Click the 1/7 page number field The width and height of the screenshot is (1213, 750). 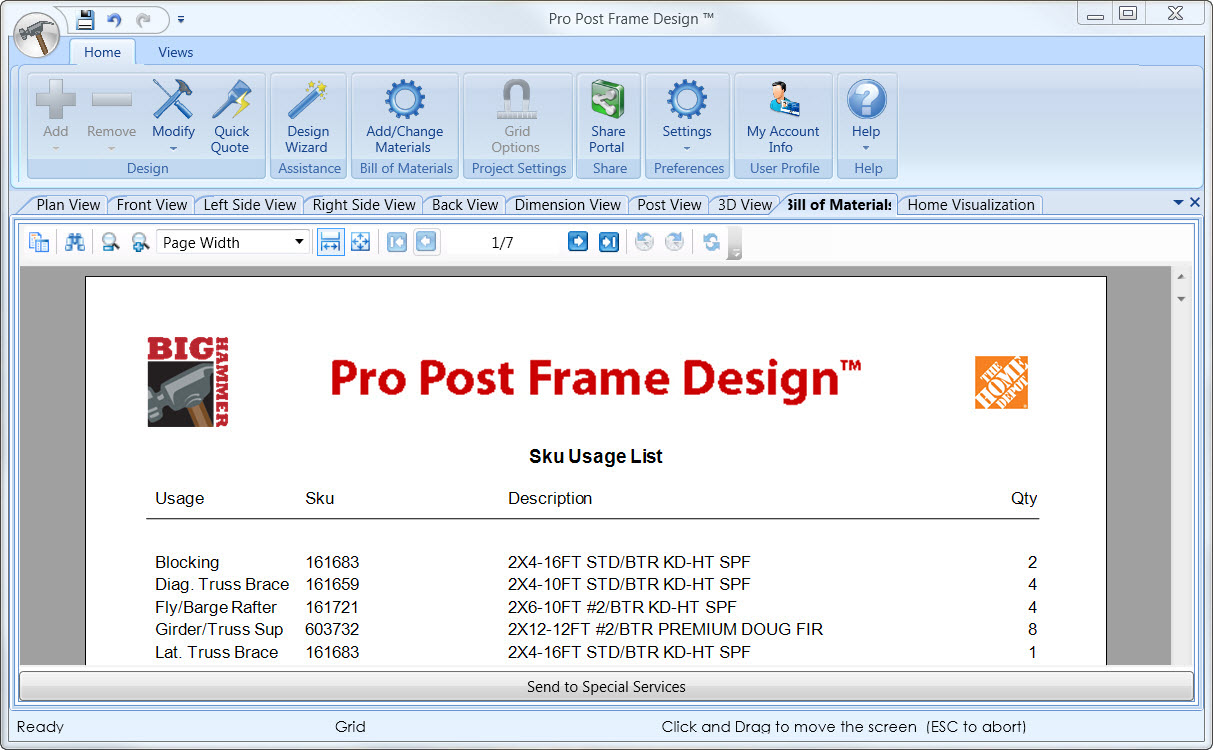(502, 242)
